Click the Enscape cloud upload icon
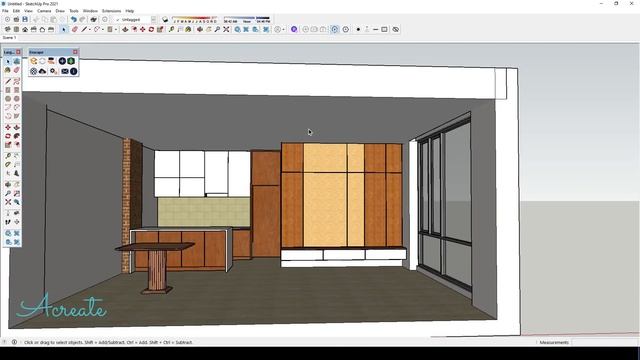The height and width of the screenshot is (360, 640). point(42,71)
